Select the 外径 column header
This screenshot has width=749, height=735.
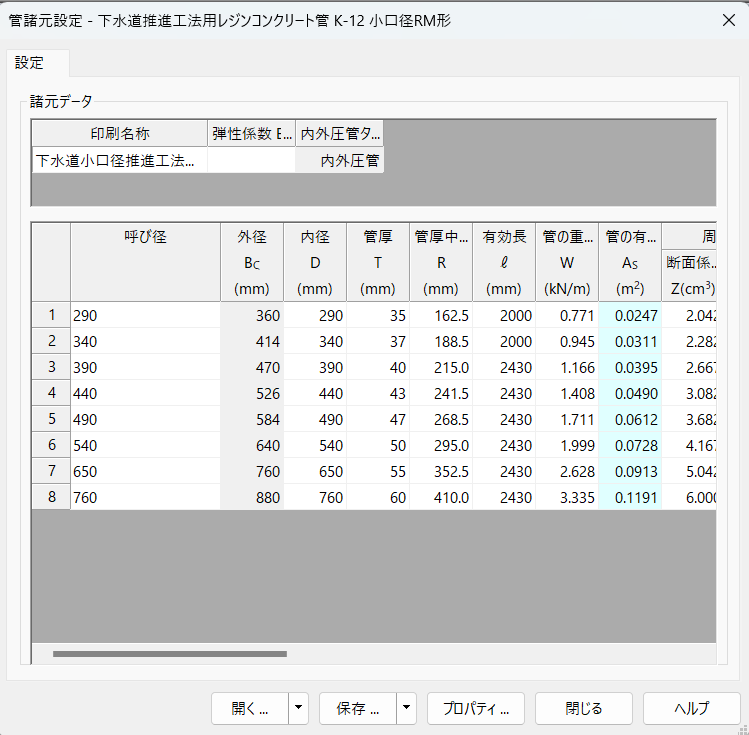coord(252,262)
